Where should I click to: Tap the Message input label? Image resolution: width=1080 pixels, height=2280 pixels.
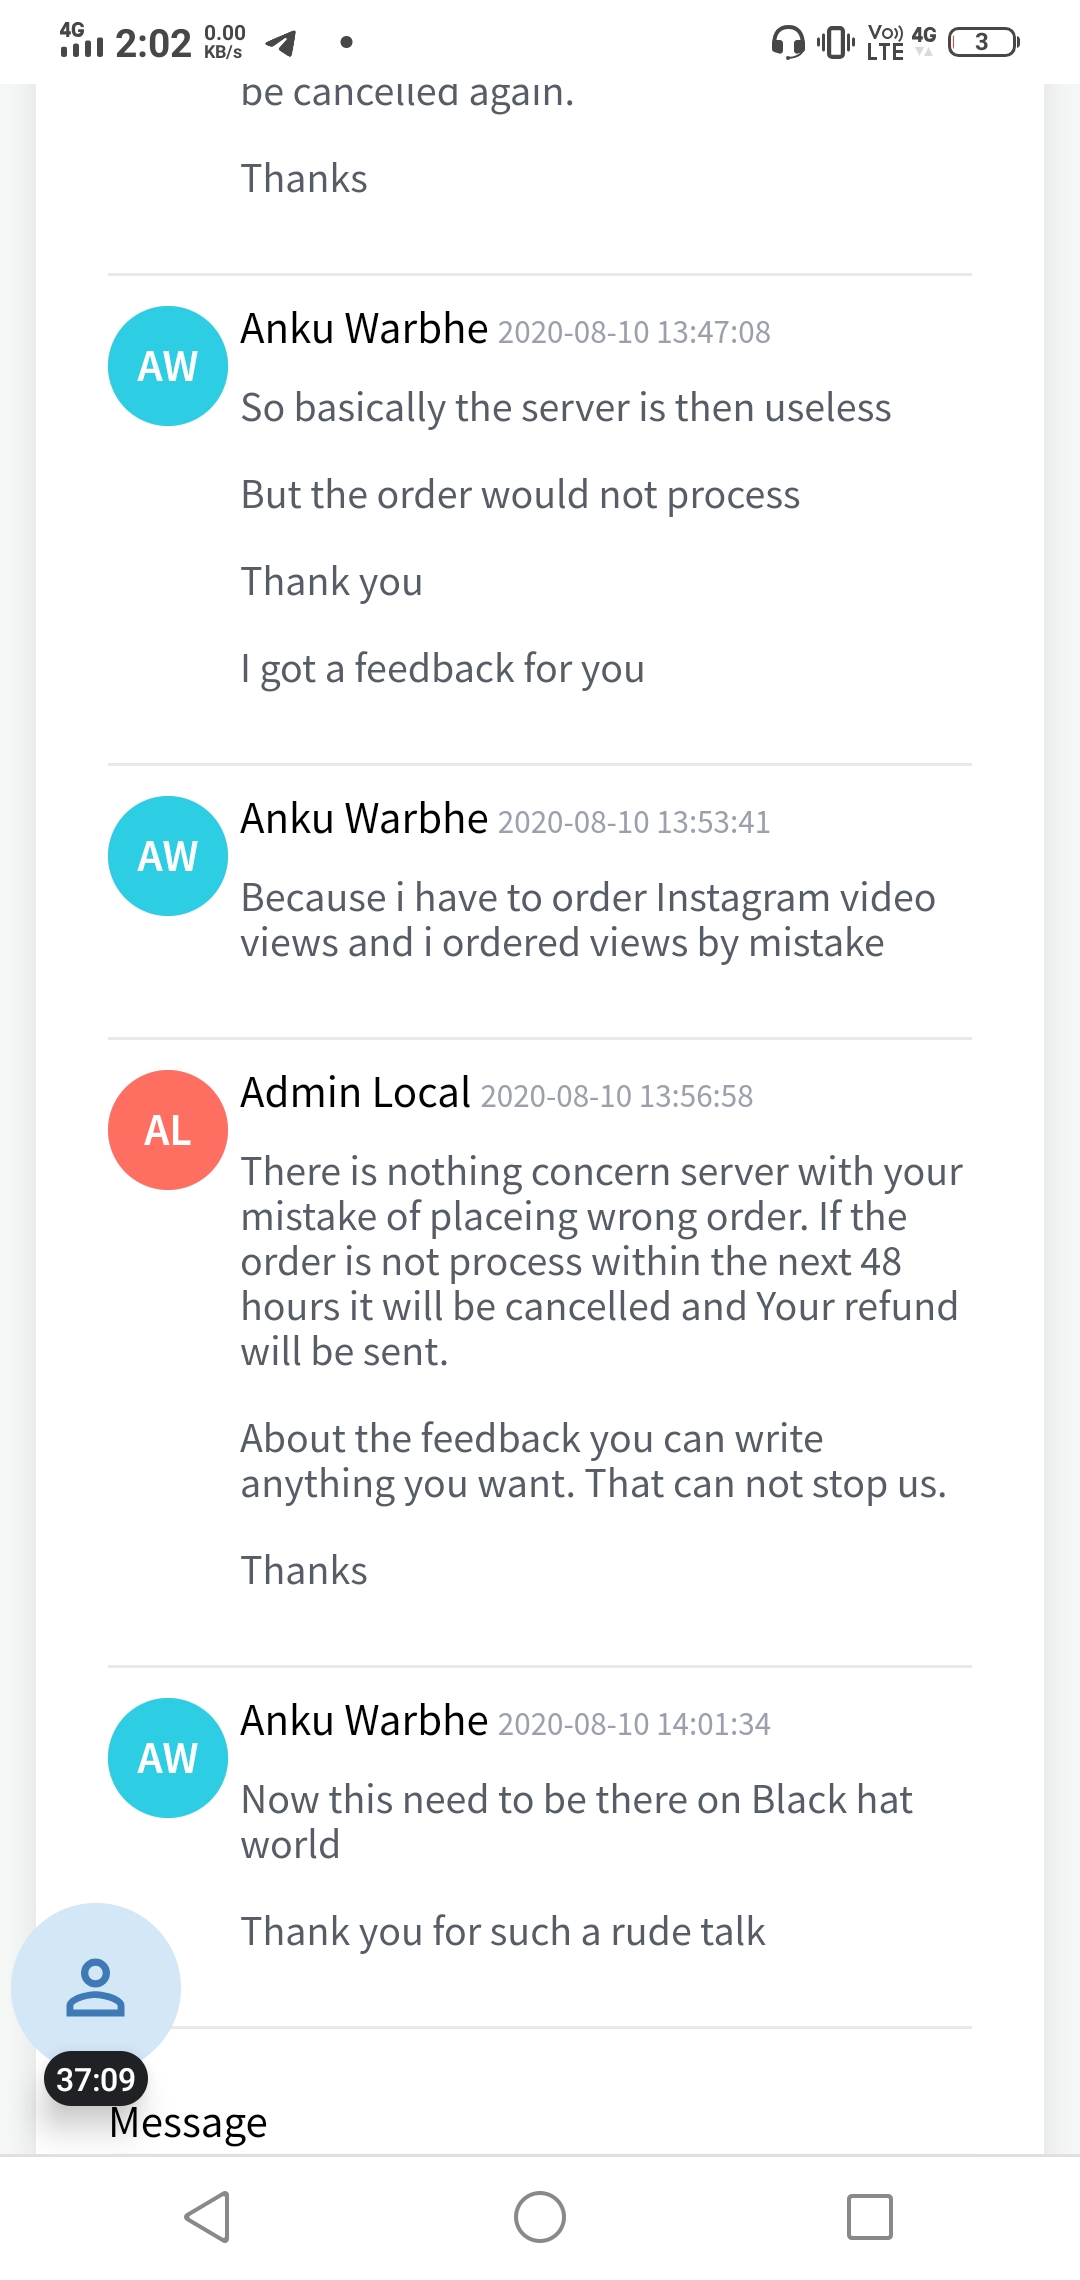pos(188,2122)
